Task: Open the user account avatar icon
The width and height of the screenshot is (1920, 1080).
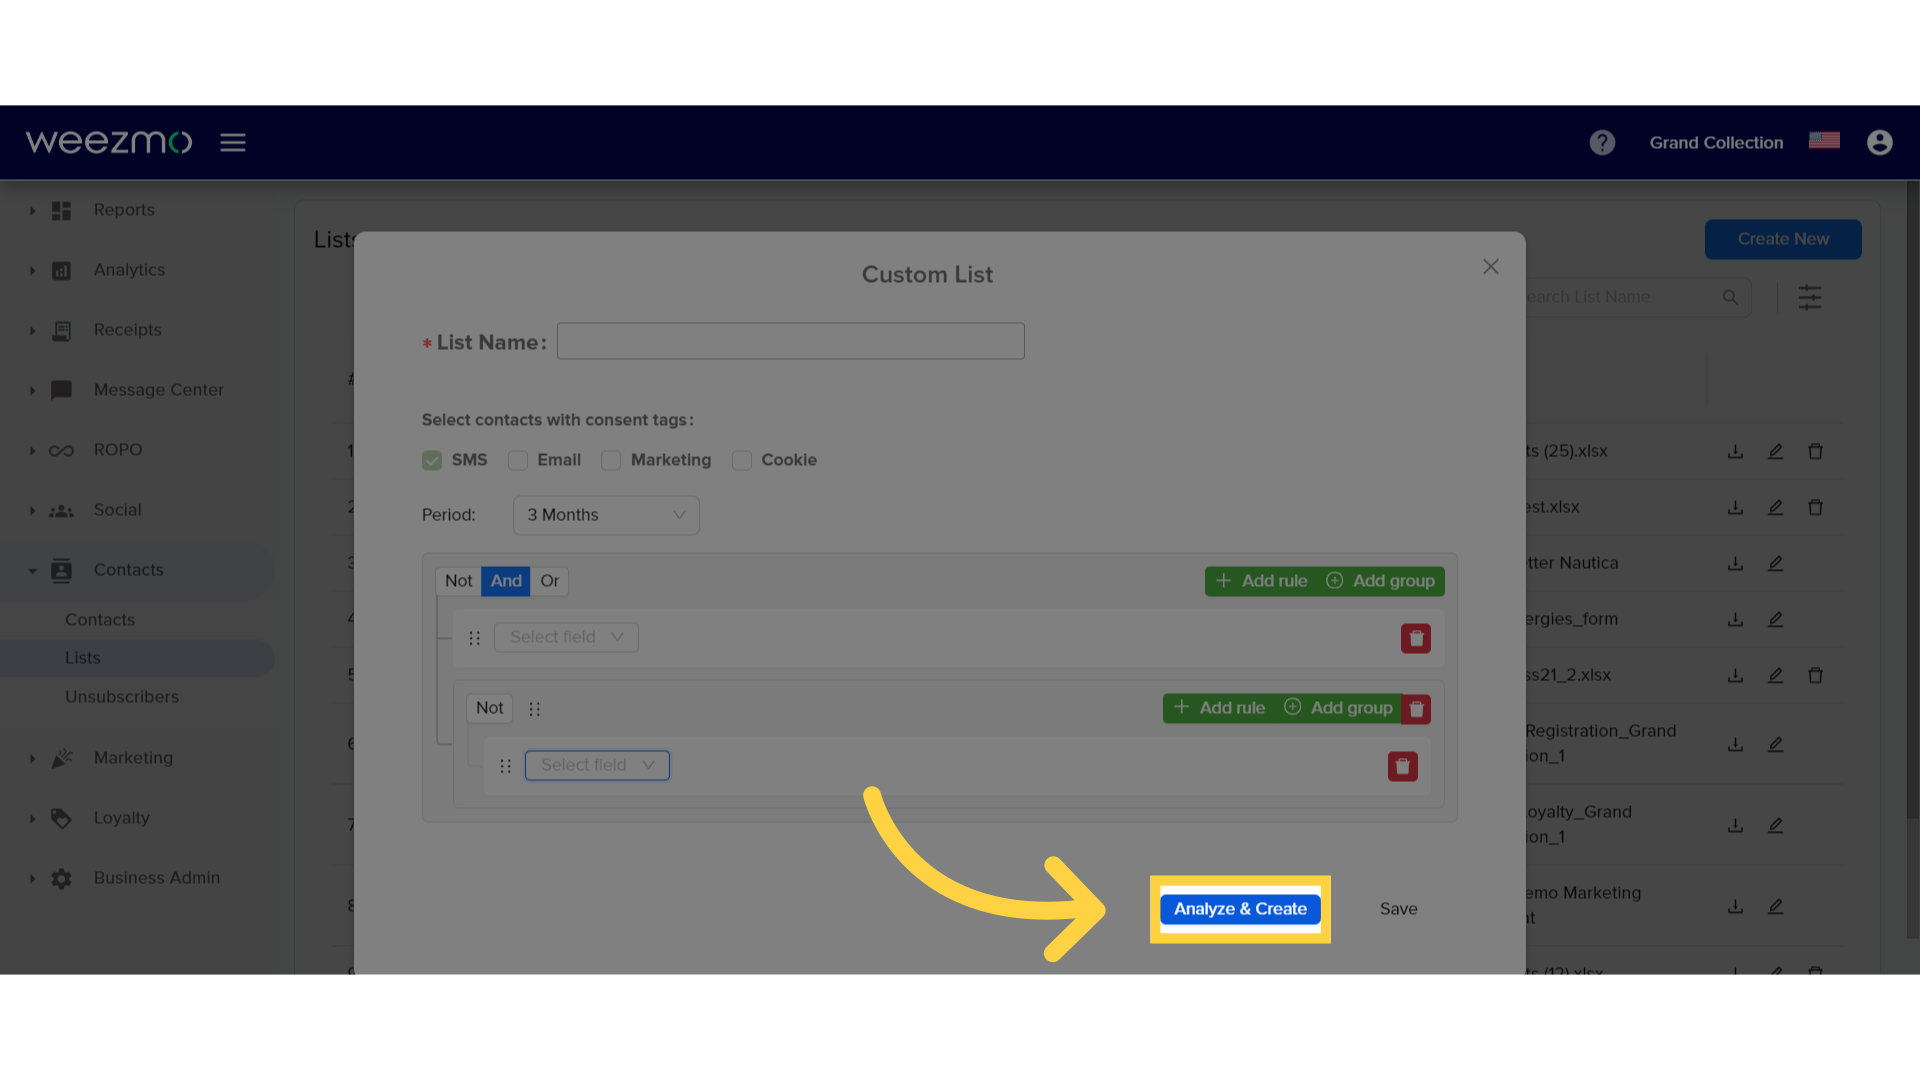Action: 1880,142
